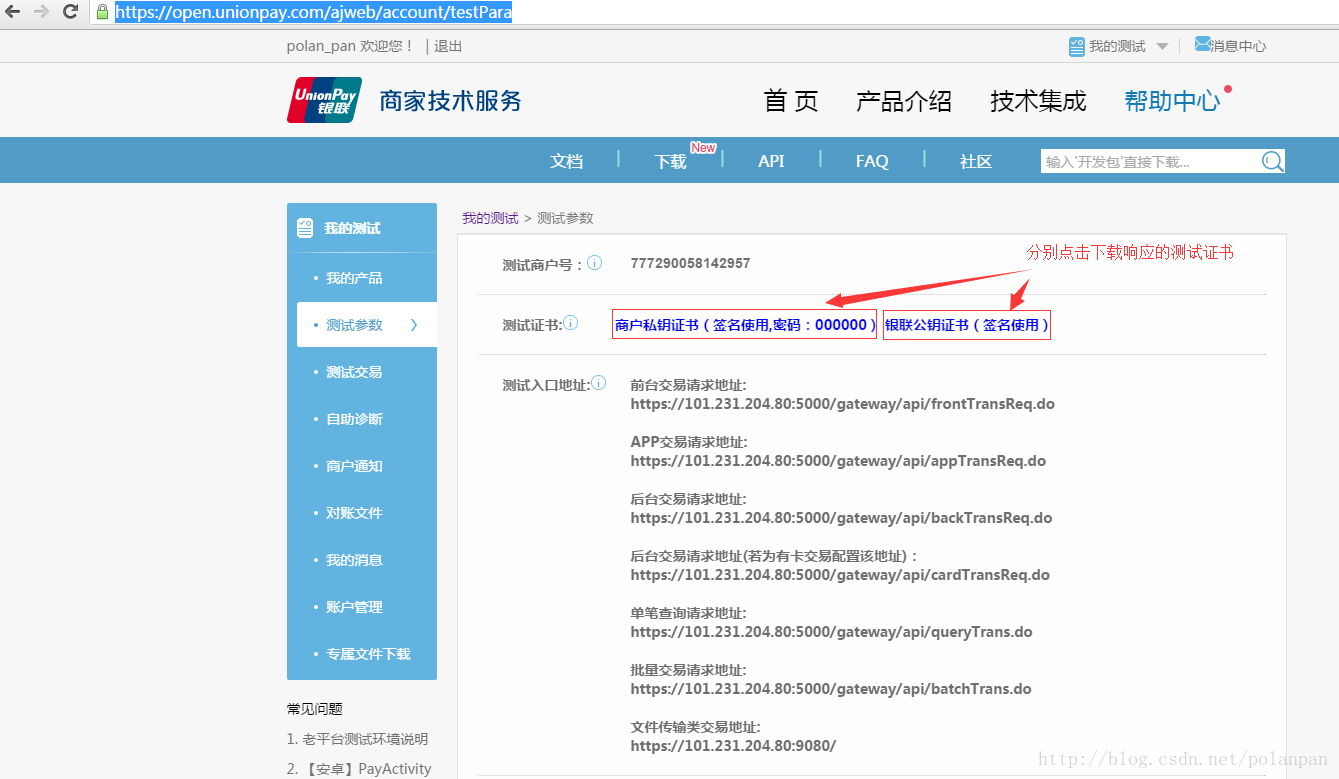Go to the 下载 tab
Viewport: 1339px width, 779px height.
click(671, 161)
